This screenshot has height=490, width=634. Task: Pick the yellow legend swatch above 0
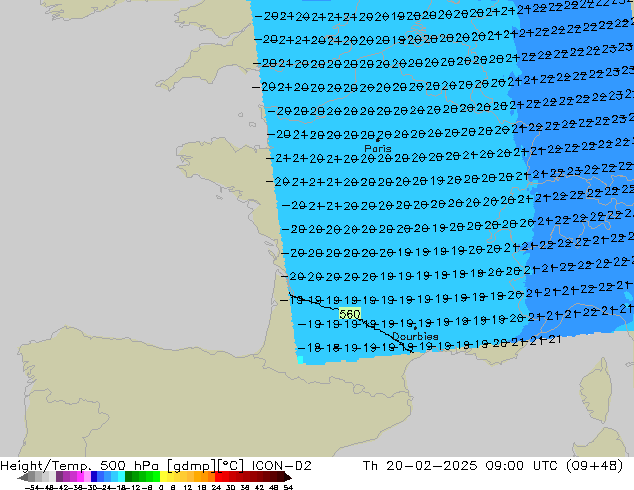163,476
